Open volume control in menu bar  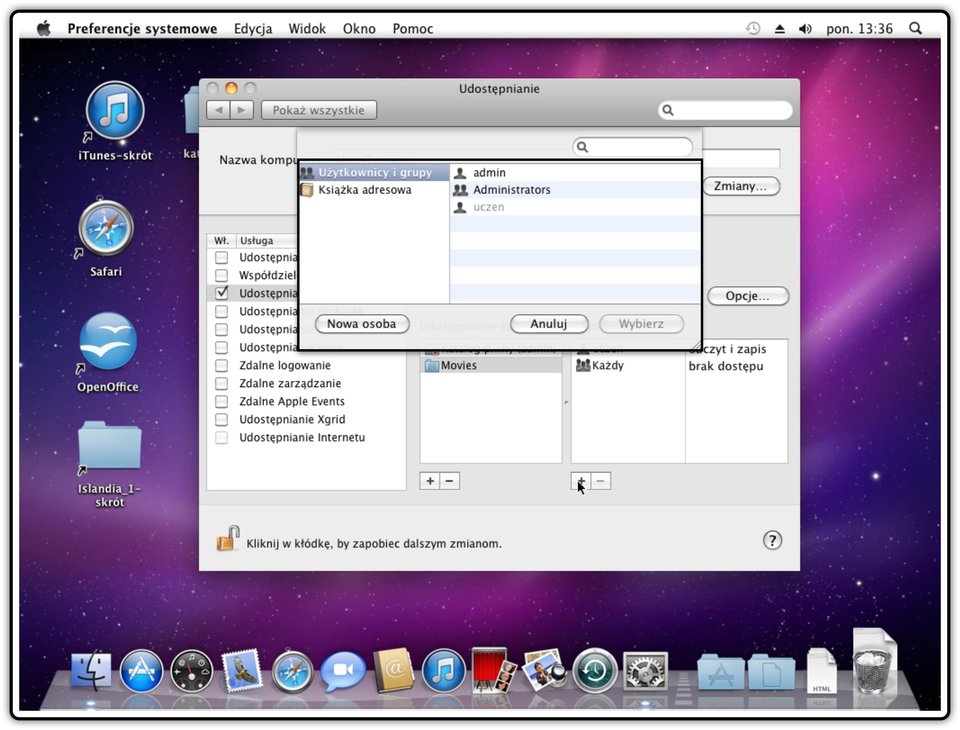[805, 28]
